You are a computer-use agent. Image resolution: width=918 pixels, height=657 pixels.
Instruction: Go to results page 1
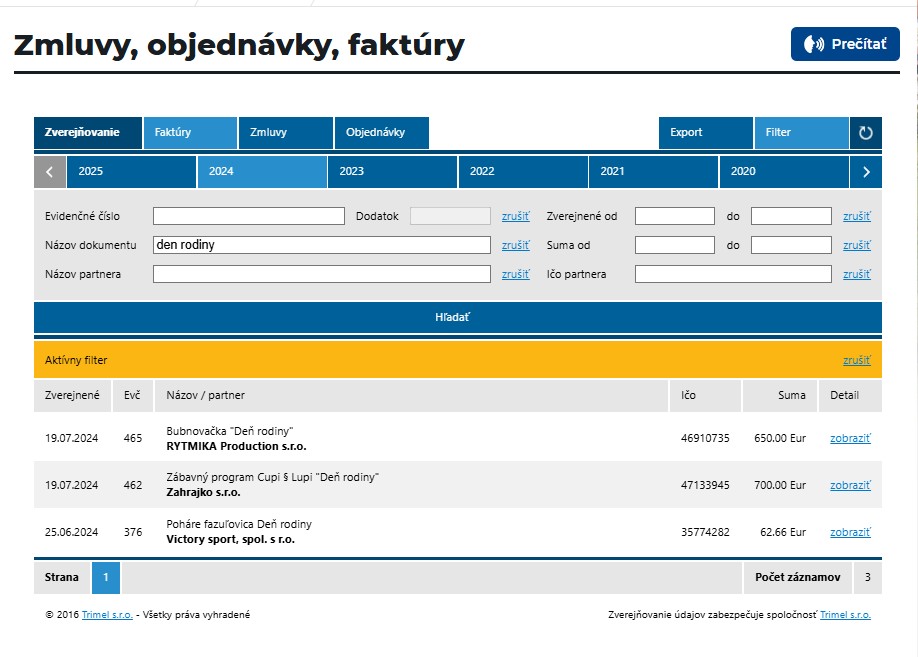click(106, 578)
